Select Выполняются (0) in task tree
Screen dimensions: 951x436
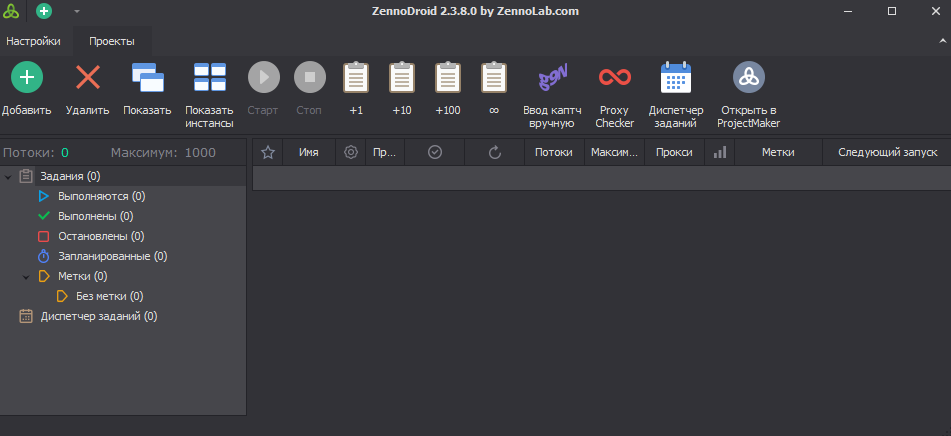pyautogui.click(x=101, y=196)
